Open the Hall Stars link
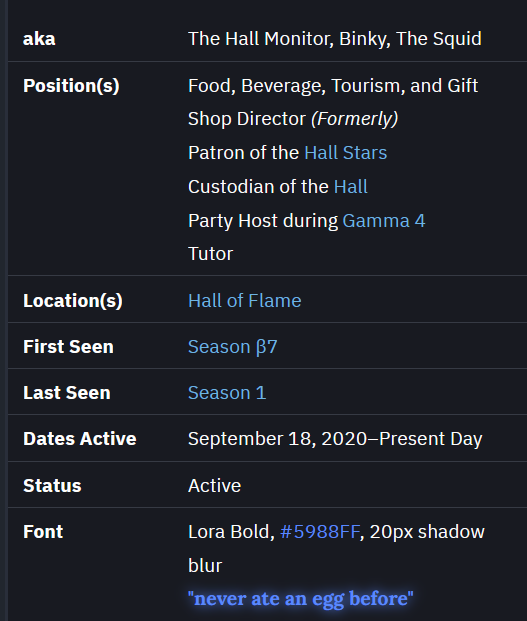 (x=346, y=153)
